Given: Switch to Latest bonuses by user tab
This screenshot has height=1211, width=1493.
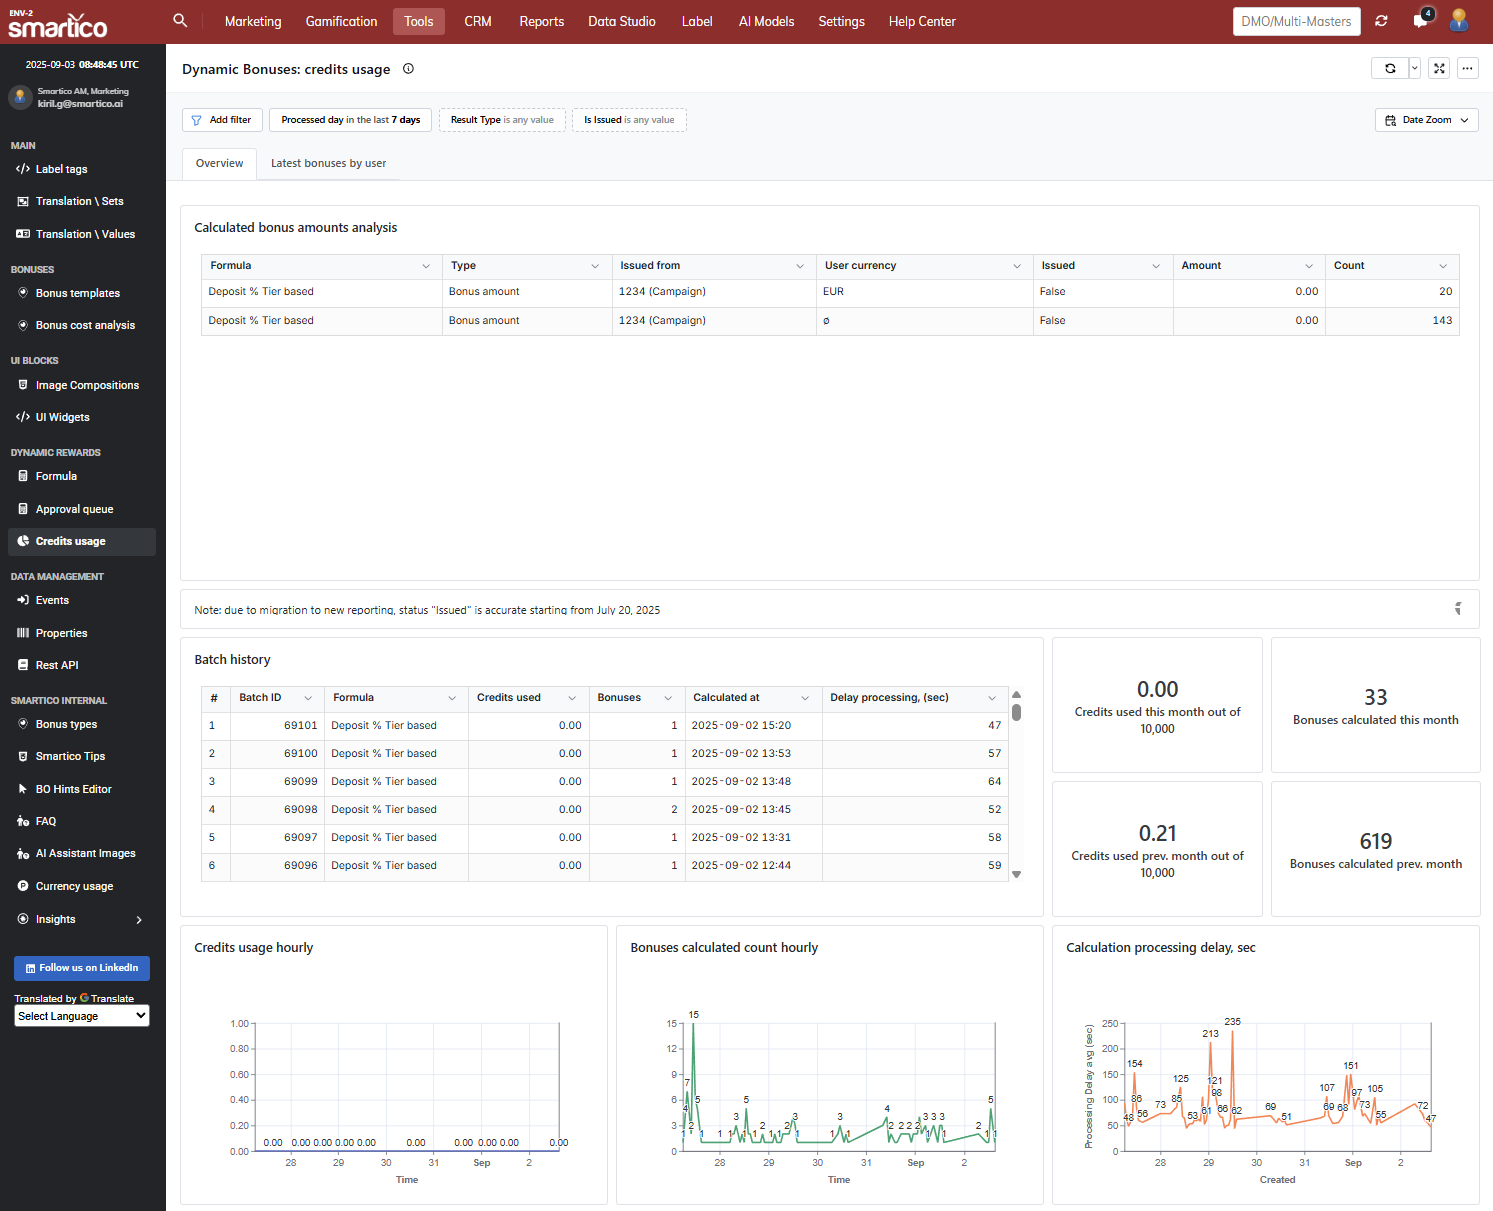Looking at the screenshot, I should (x=328, y=163).
